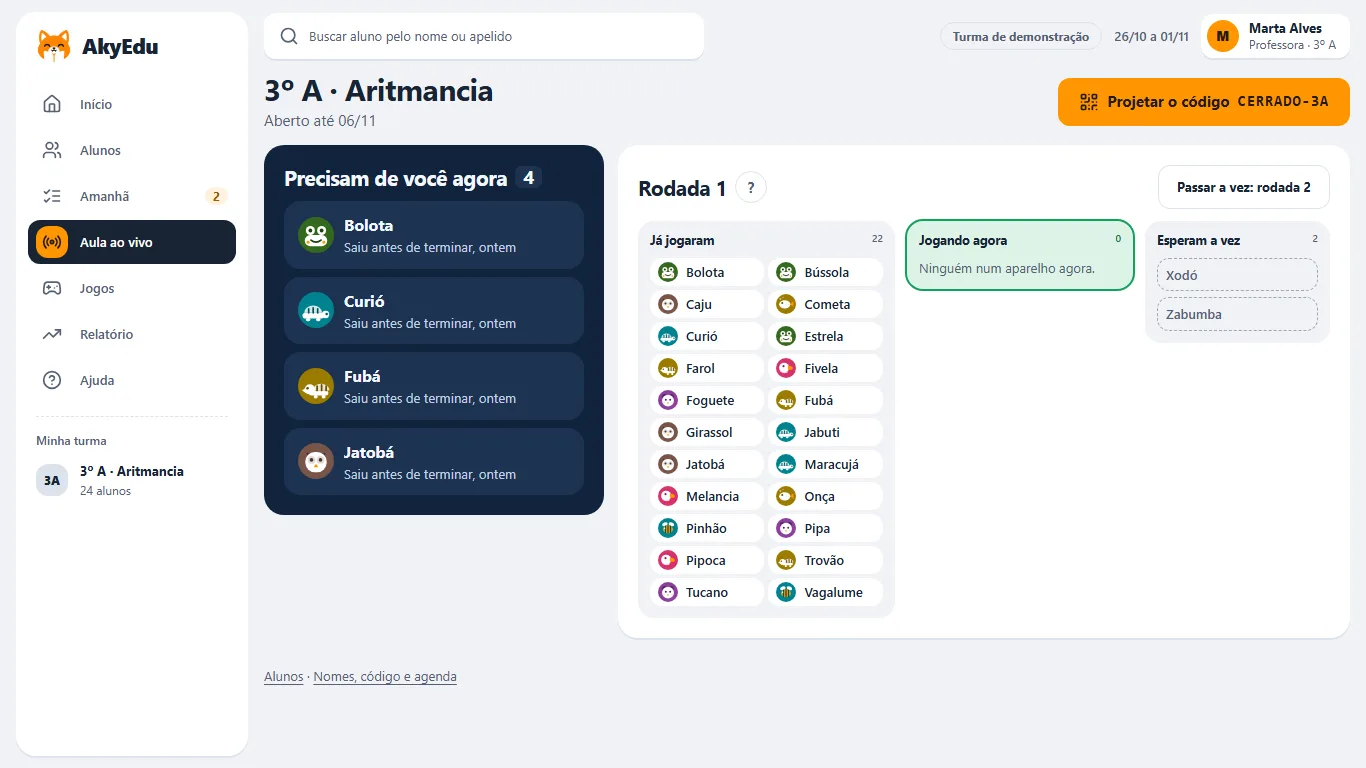
Task: Click the AkyEdu fox logo
Action: (x=54, y=46)
